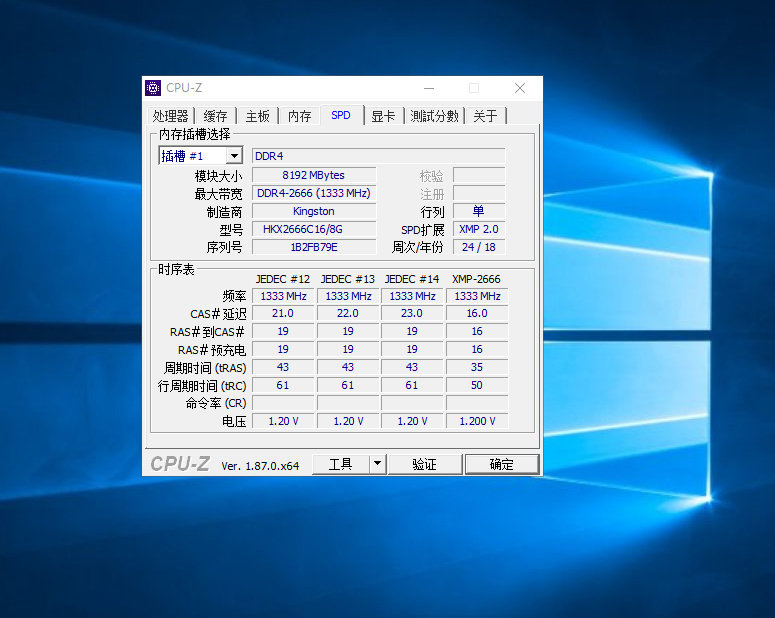Click the 验证 button
775x618 pixels.
(425, 464)
